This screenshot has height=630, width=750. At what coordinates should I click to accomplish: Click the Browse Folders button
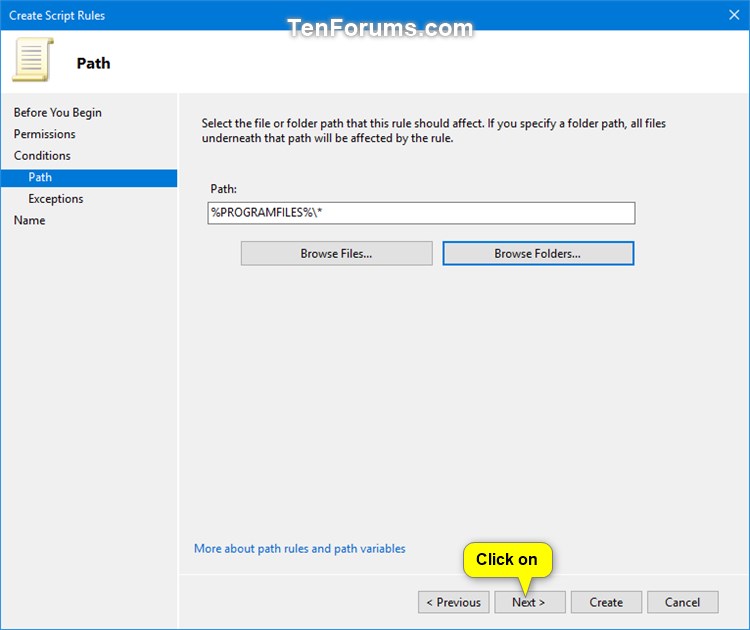538,254
